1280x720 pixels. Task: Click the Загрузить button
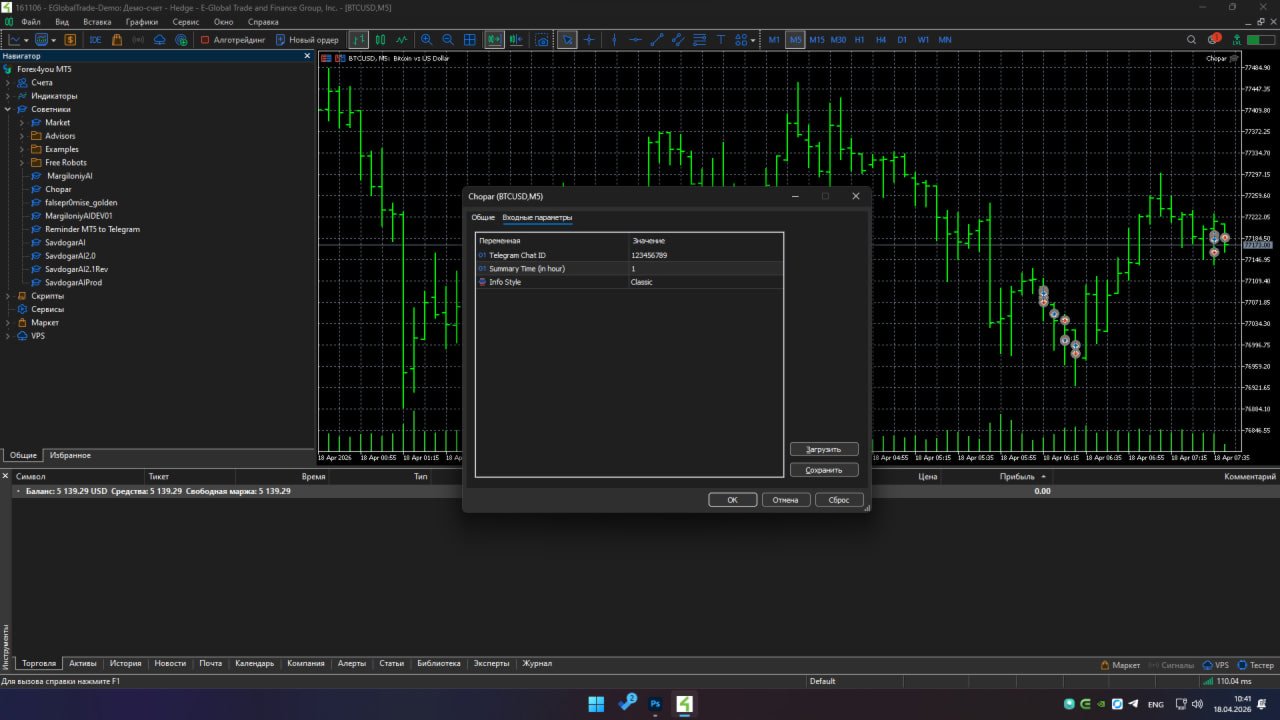click(x=824, y=450)
